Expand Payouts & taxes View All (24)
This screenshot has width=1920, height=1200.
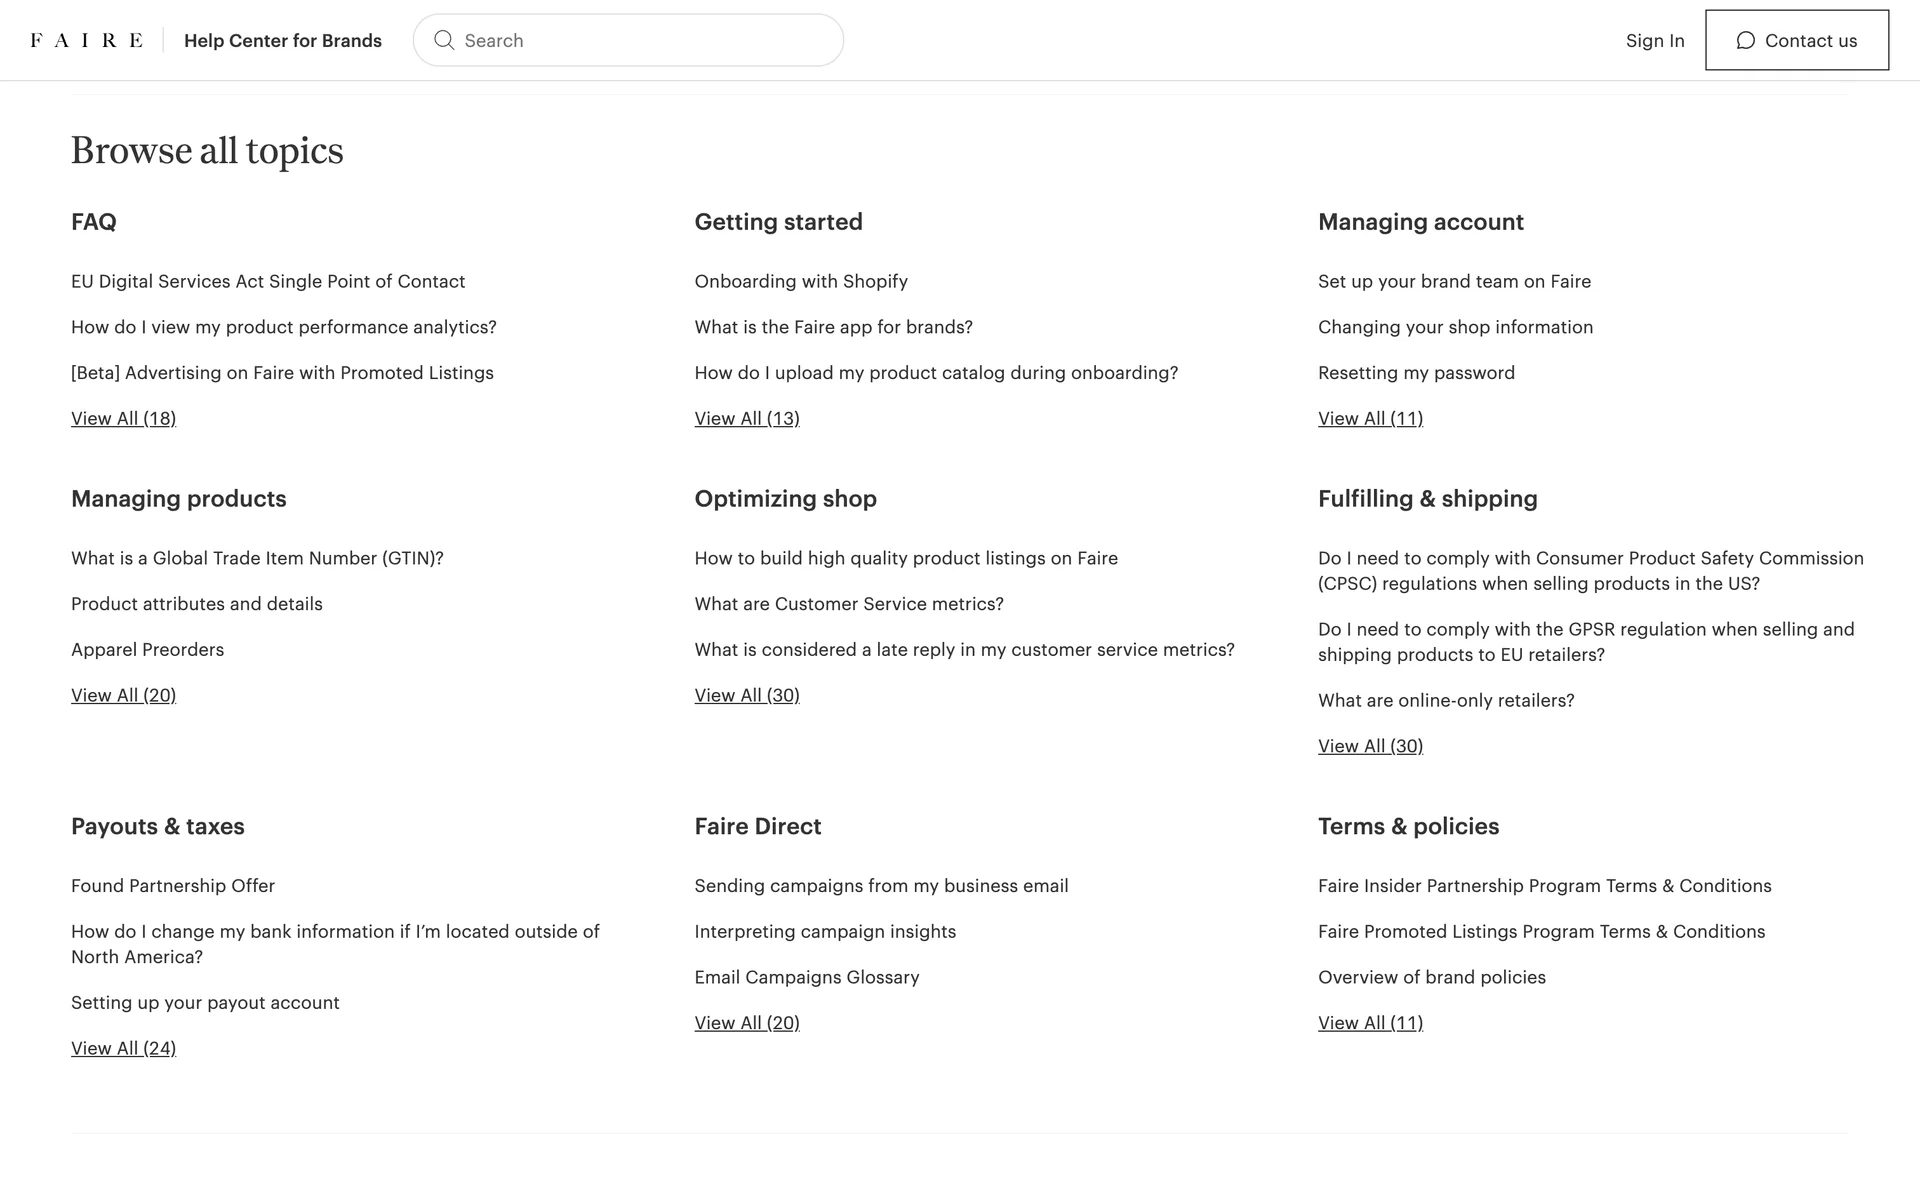point(123,1048)
